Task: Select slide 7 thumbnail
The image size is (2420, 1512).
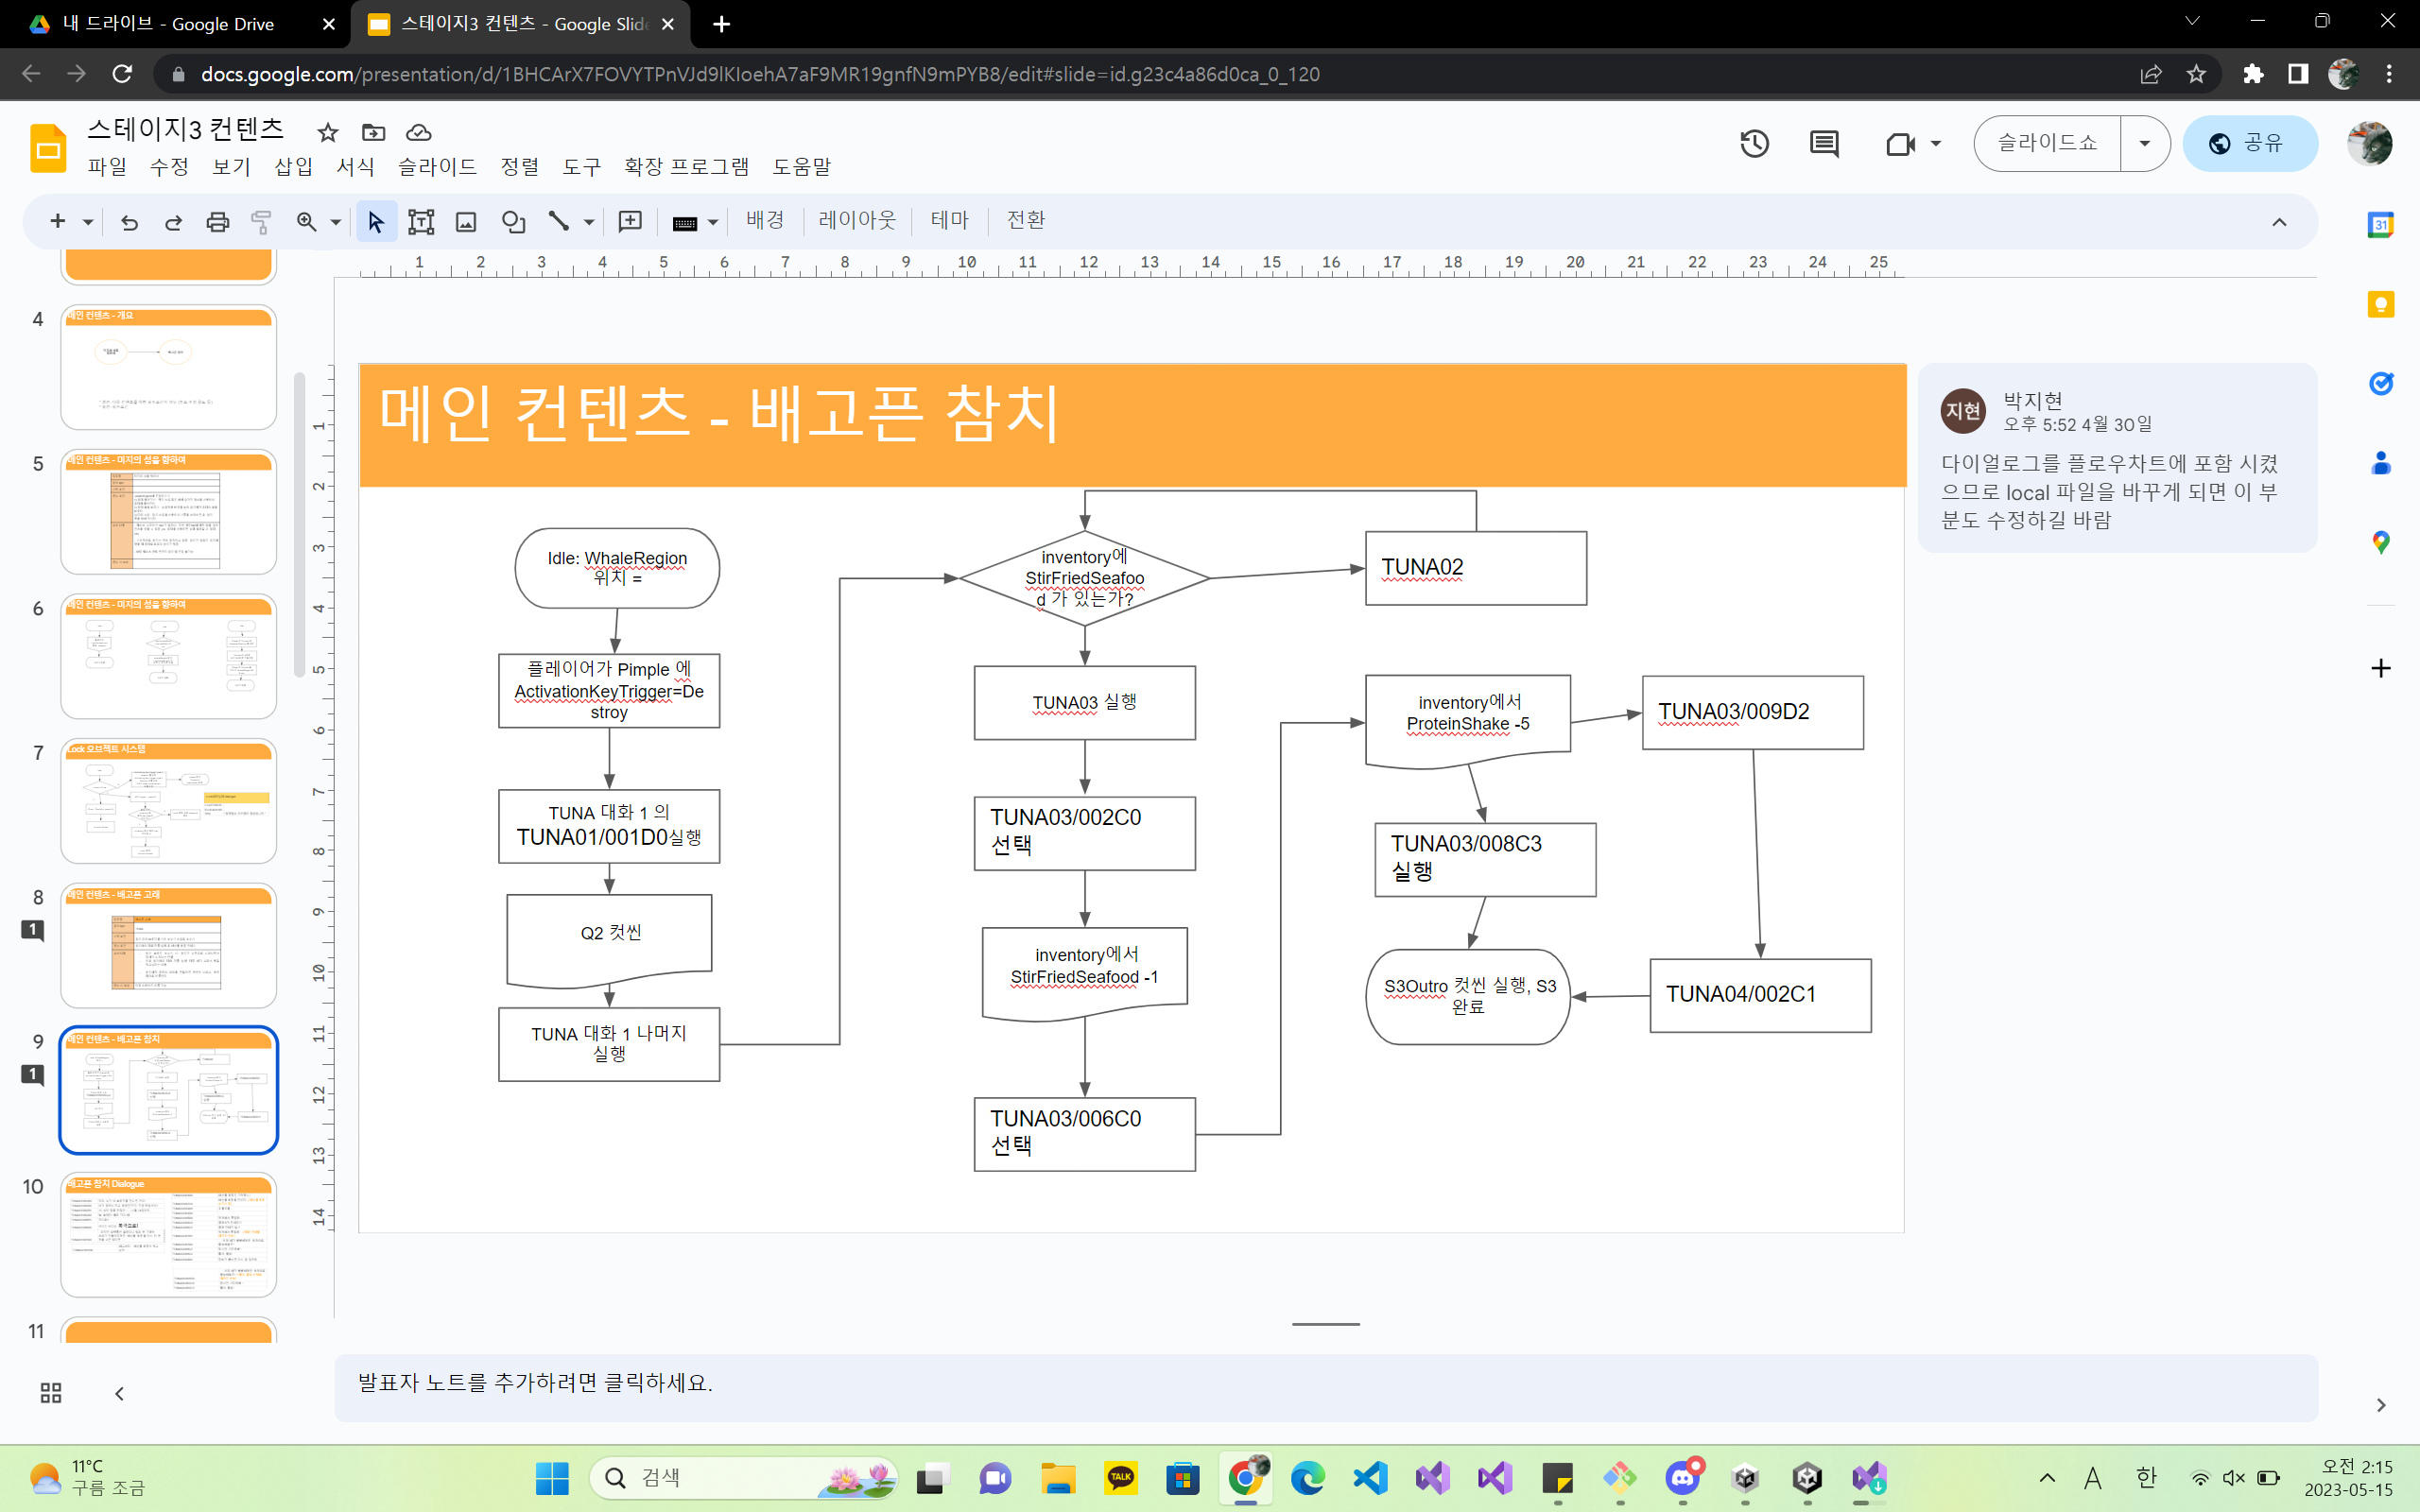Action: 169,801
